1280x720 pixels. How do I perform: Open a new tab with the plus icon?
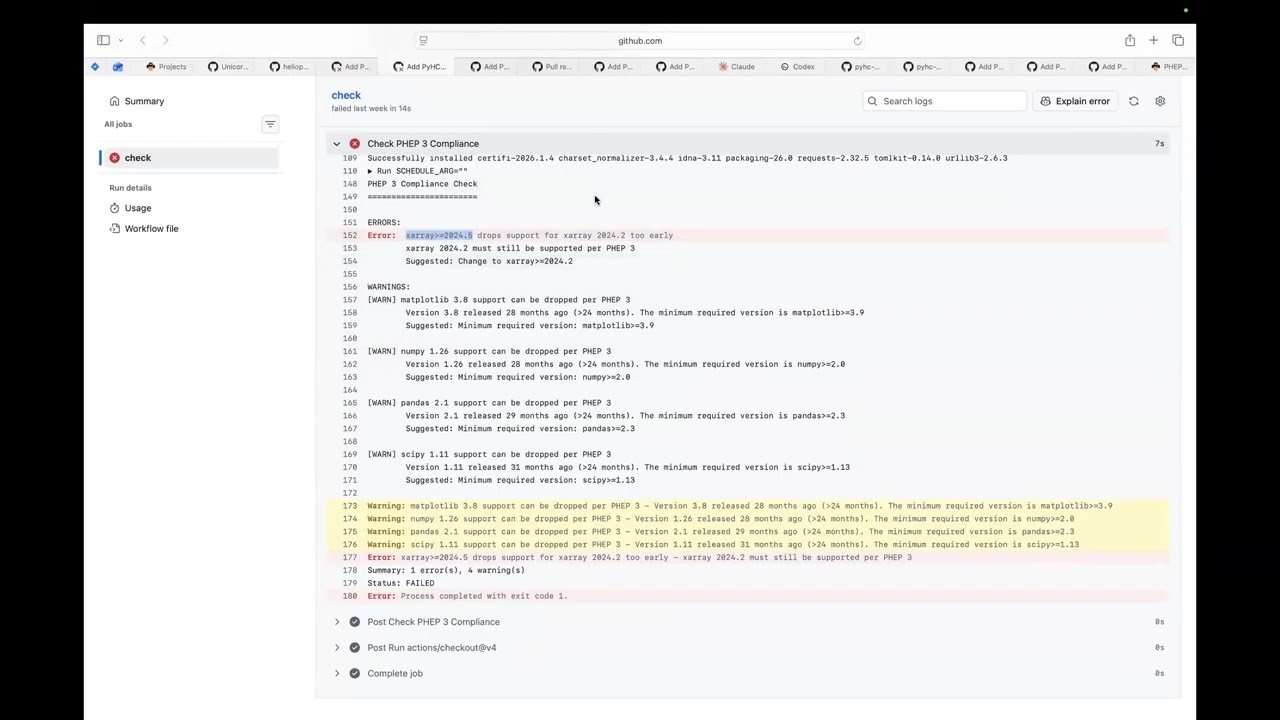point(1153,40)
